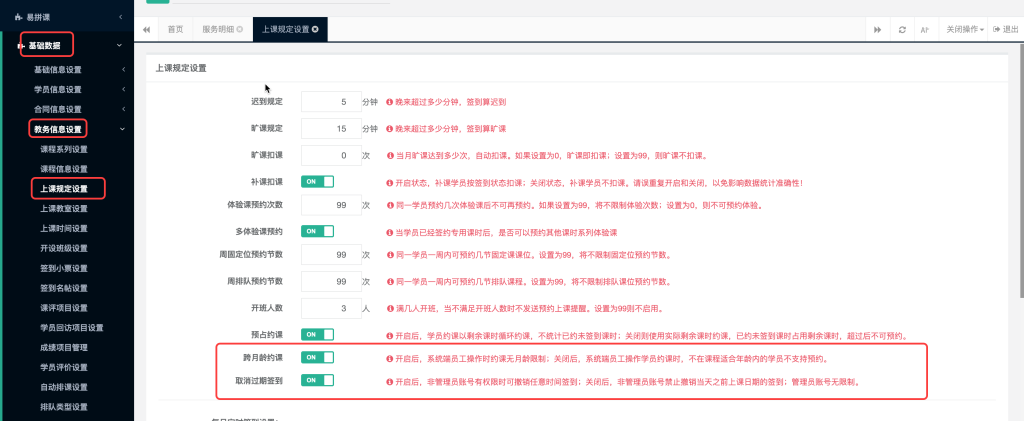1024x421 pixels.
Task: Open 开设班级设置 in the sidebar
Action: [64, 248]
